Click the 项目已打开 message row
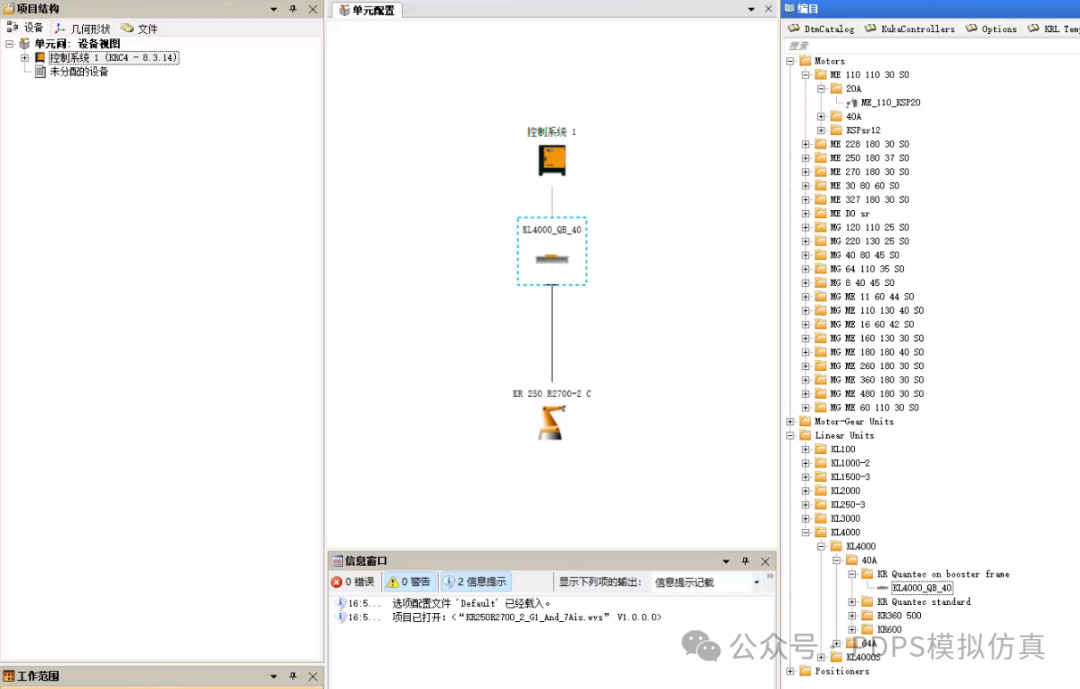 click(527, 617)
